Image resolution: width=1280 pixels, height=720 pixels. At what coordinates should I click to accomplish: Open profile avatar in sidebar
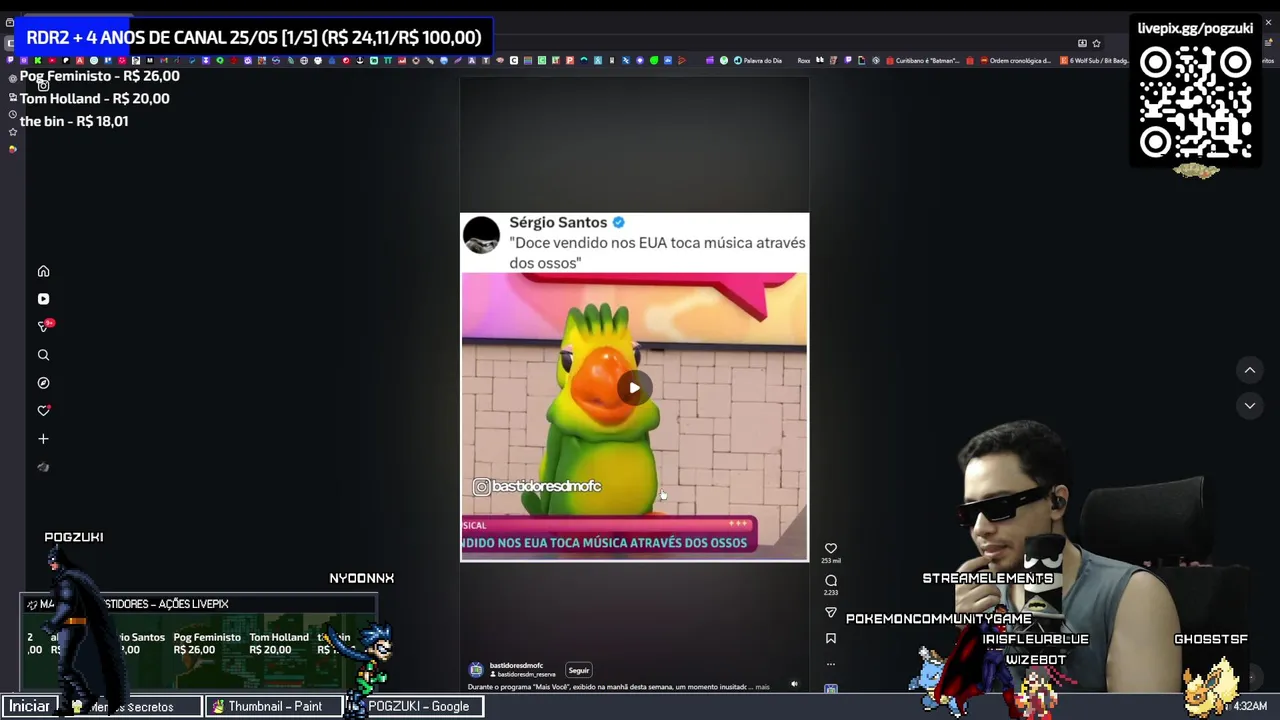click(x=43, y=467)
